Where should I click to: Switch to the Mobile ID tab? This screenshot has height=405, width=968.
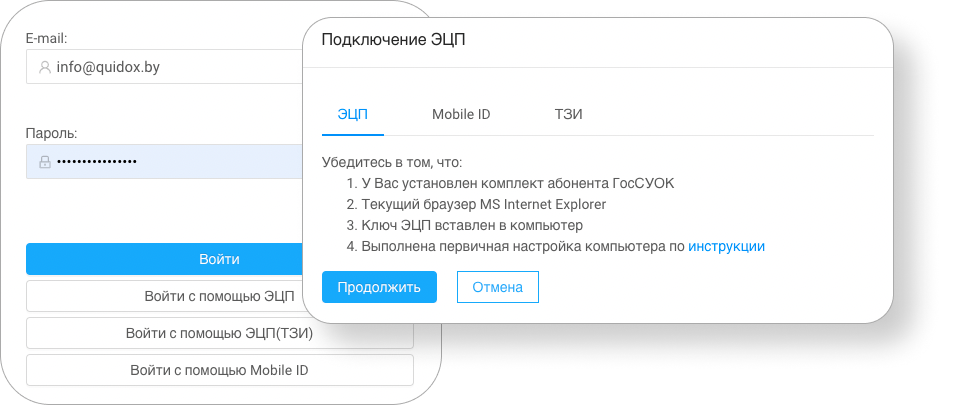coord(461,114)
